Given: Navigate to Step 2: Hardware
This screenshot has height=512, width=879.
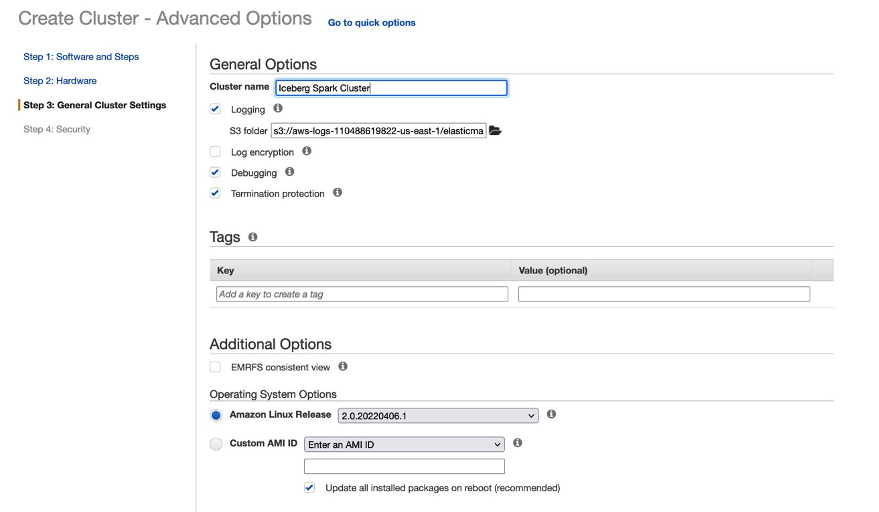Looking at the screenshot, I should click(x=60, y=81).
